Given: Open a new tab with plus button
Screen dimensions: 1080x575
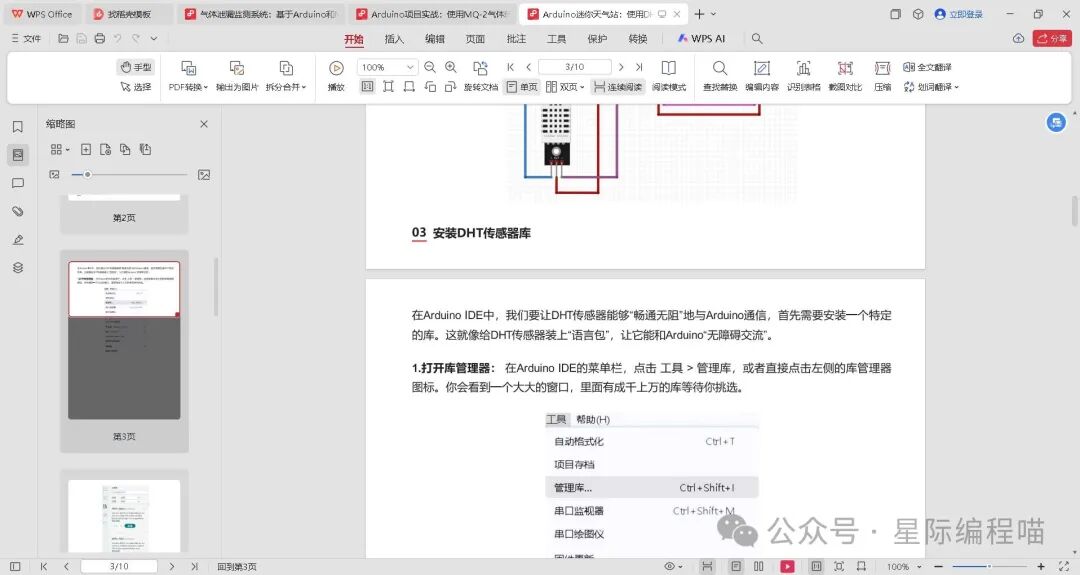Looking at the screenshot, I should [699, 14].
